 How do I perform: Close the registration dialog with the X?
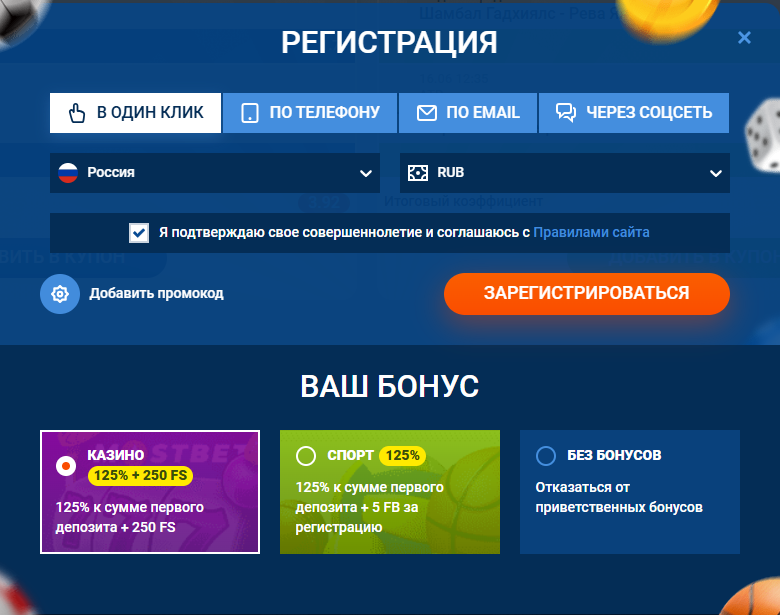coord(744,38)
